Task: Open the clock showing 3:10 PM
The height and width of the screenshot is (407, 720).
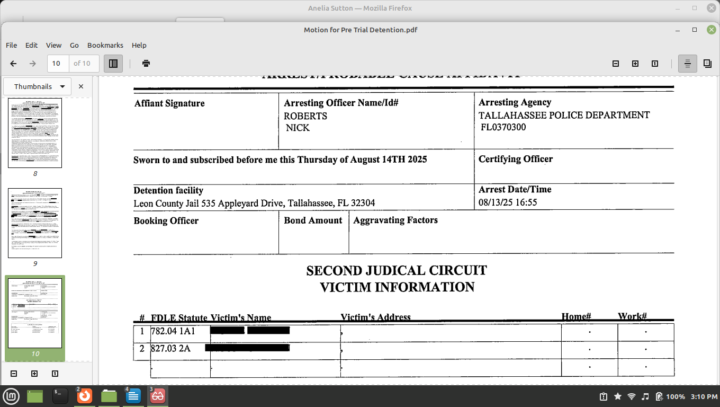Action: 703,396
